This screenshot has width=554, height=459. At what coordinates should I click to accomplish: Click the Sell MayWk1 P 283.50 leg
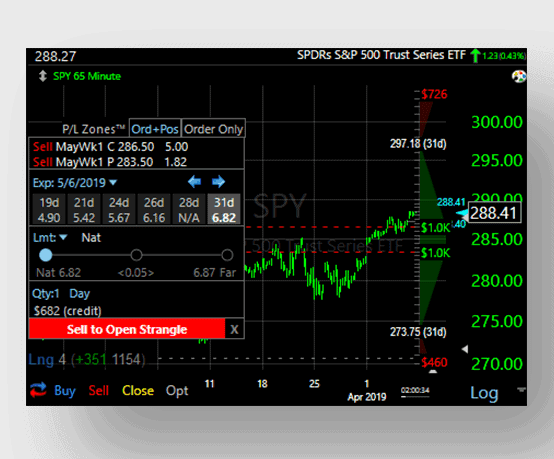(x=110, y=162)
